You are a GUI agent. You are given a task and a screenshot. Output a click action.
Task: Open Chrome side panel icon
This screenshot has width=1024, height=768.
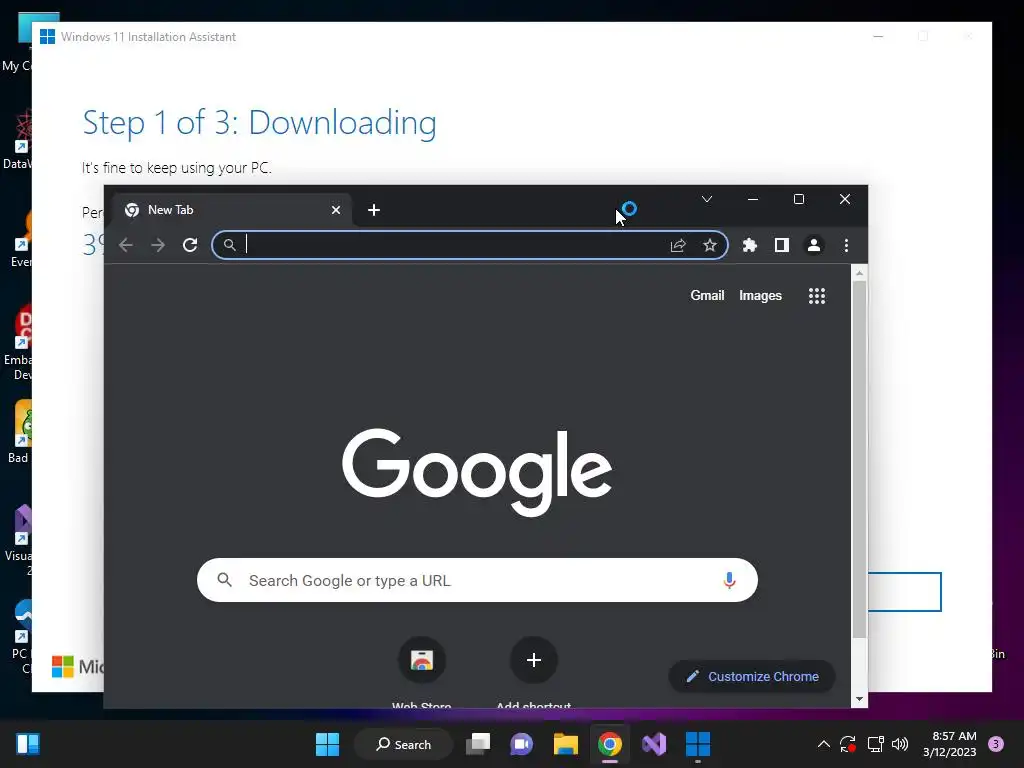coord(782,245)
